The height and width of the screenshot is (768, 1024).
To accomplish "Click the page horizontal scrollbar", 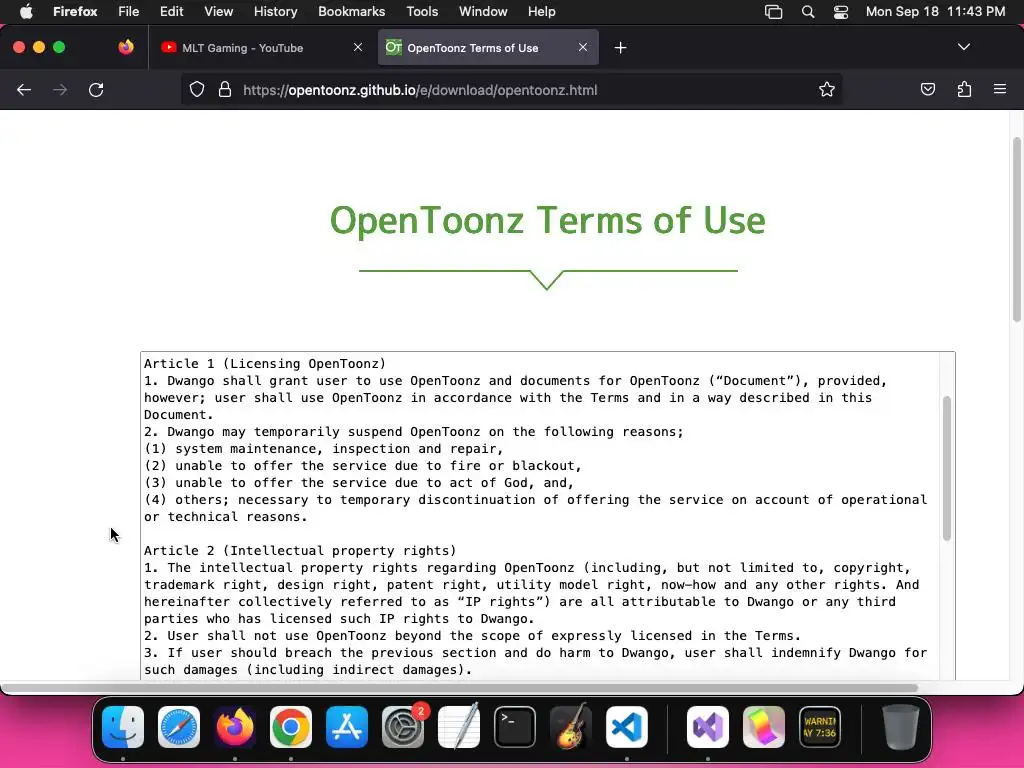I will (460, 688).
